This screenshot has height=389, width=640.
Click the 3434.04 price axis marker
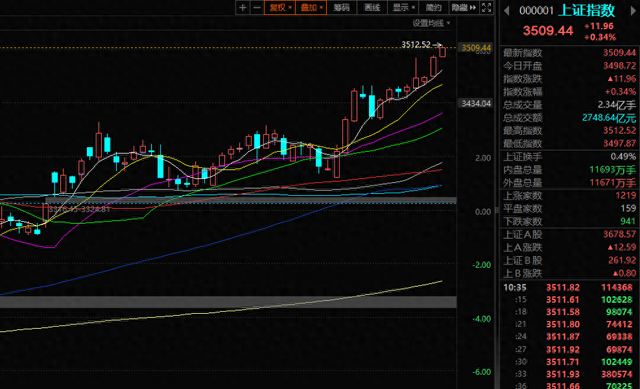pyautogui.click(x=476, y=103)
